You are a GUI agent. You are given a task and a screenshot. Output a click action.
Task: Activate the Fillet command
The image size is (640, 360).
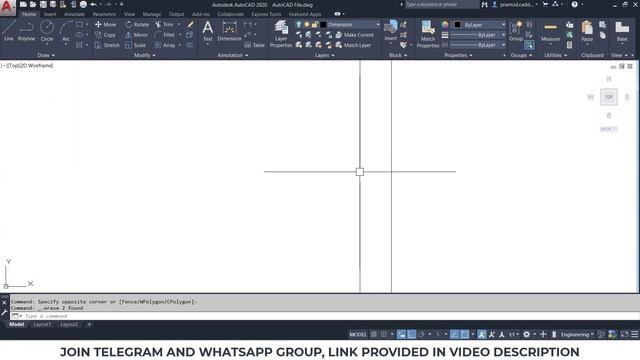[165, 35]
